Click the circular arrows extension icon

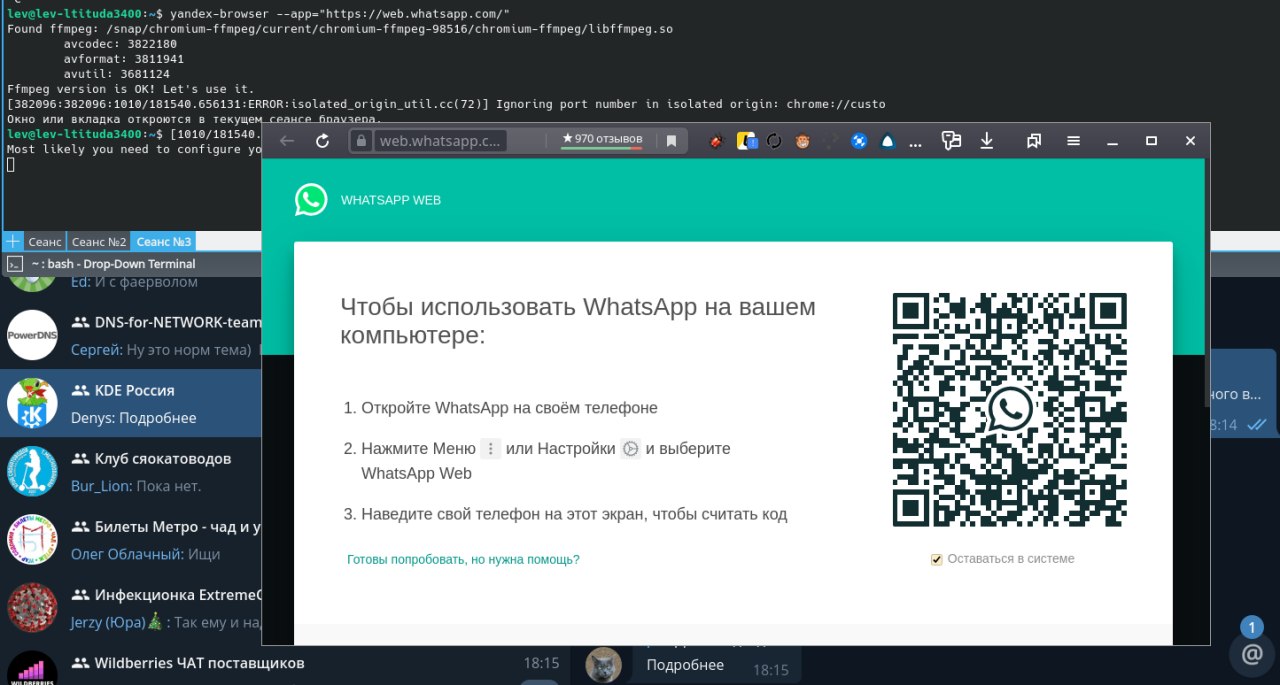(x=774, y=141)
